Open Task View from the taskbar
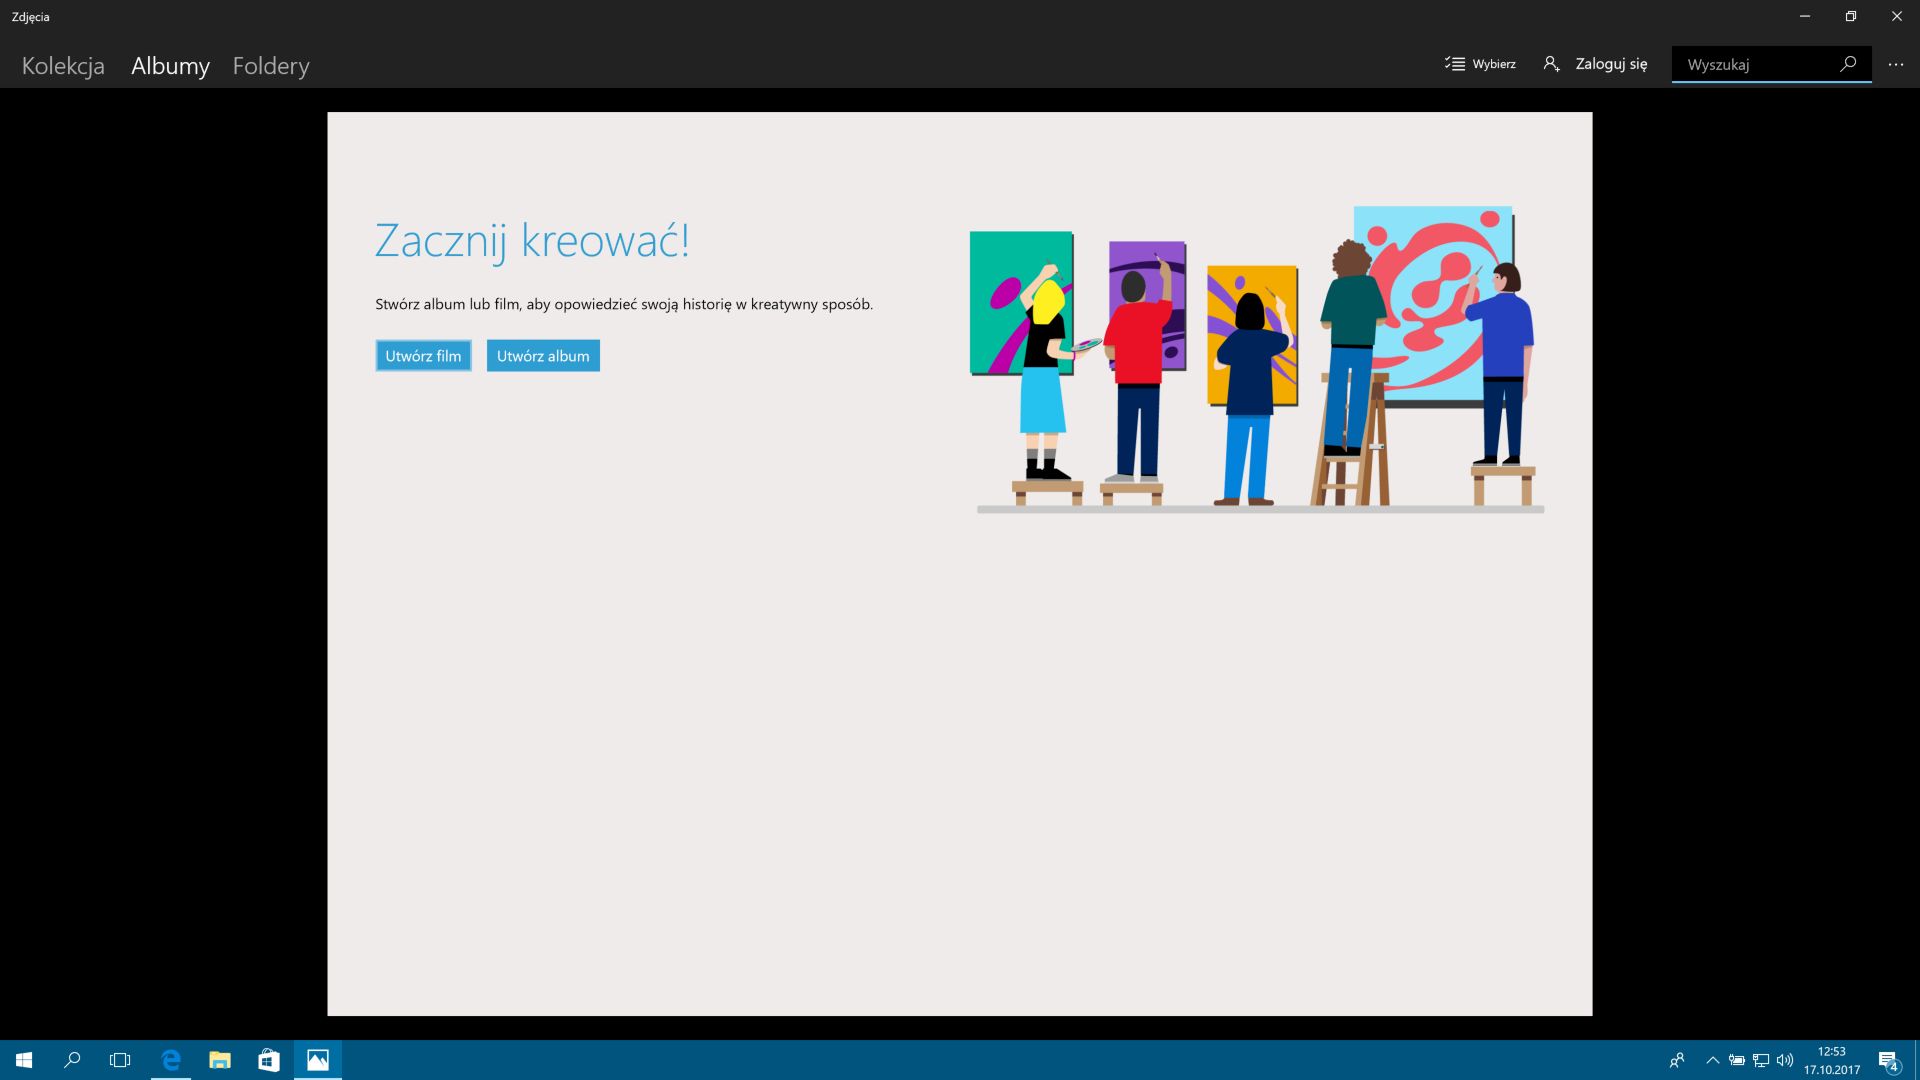 (x=120, y=1060)
